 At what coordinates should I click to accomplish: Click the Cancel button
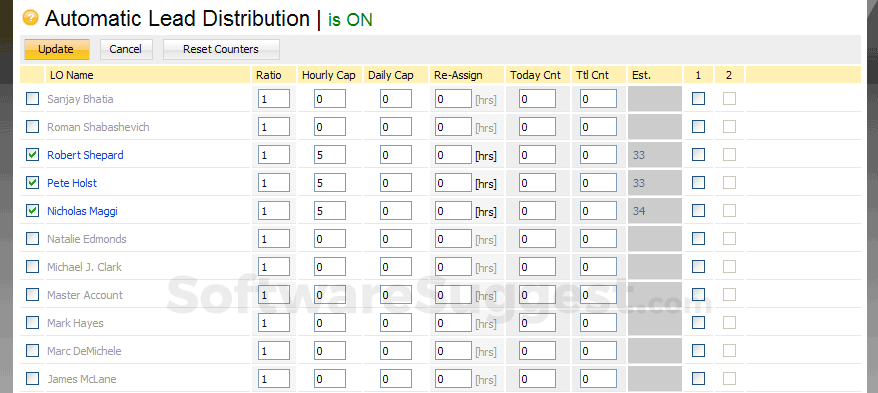[x=126, y=49]
